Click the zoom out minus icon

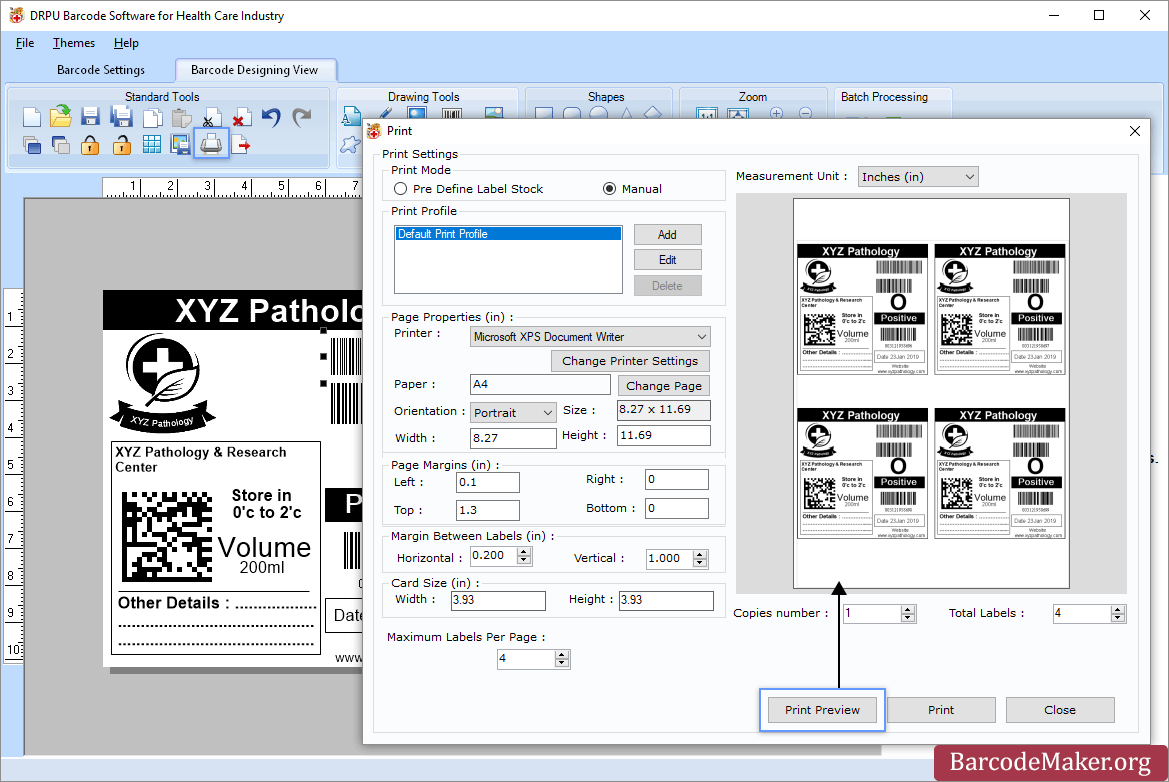click(805, 113)
